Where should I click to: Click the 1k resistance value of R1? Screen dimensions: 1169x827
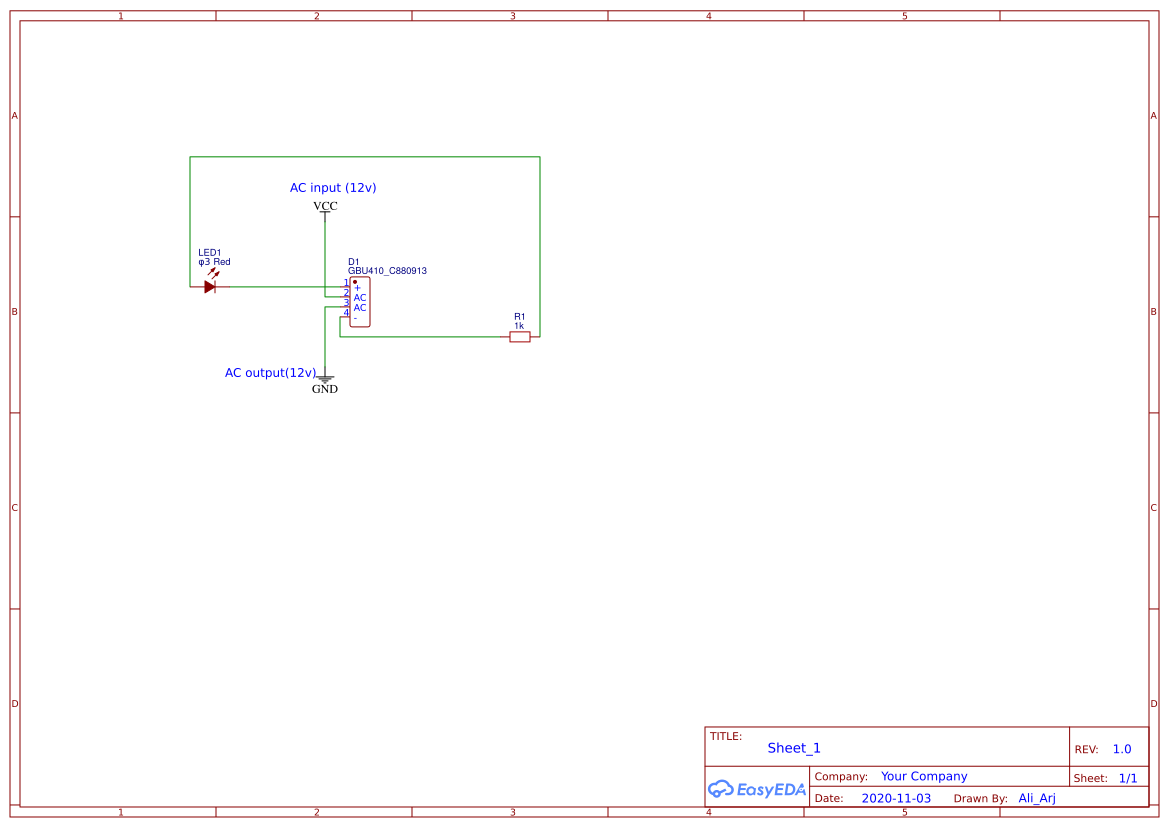[517, 325]
